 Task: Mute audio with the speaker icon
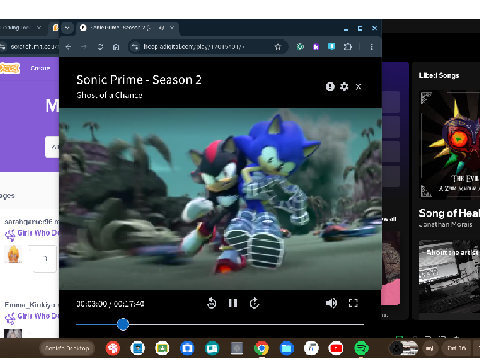click(331, 303)
